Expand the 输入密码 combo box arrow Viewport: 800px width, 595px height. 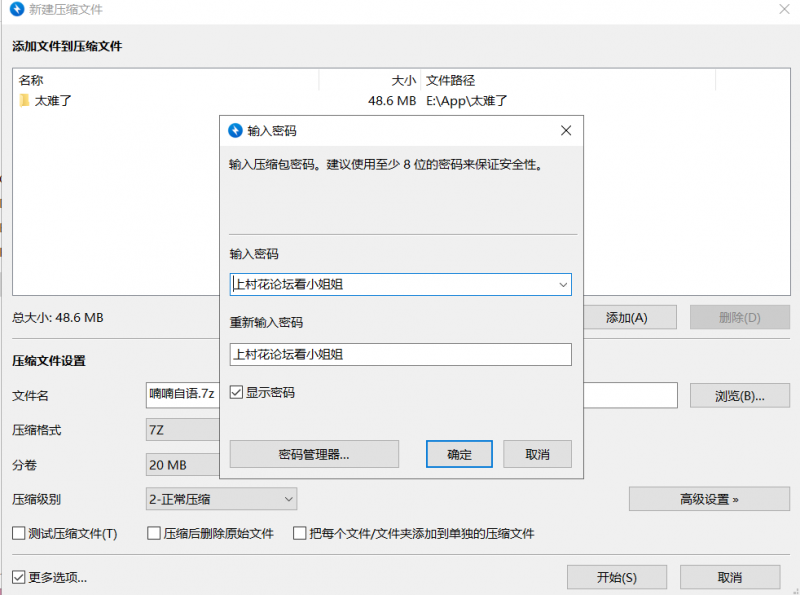point(561,285)
